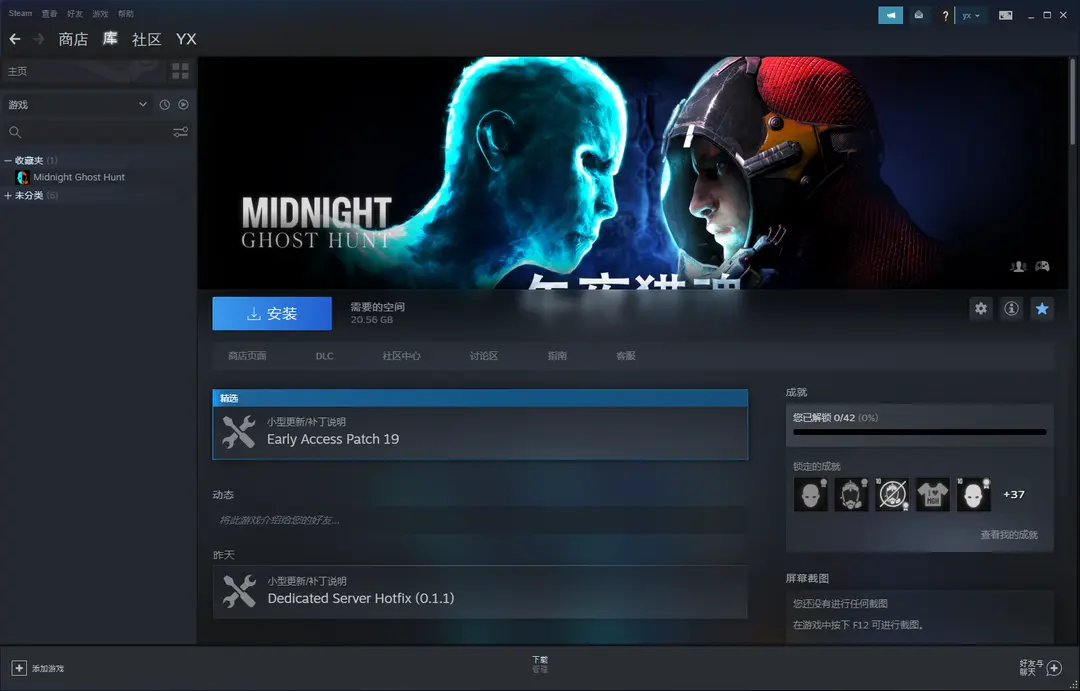1080x691 pixels.
Task: Open the 帮助 menu
Action: tap(125, 13)
